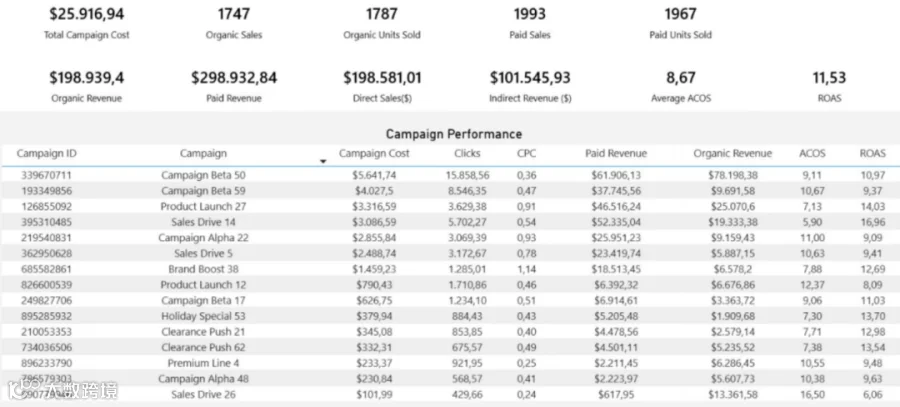The height and width of the screenshot is (407, 900).
Task: Select campaign ID 219540831
Action: pyautogui.click(x=46, y=238)
